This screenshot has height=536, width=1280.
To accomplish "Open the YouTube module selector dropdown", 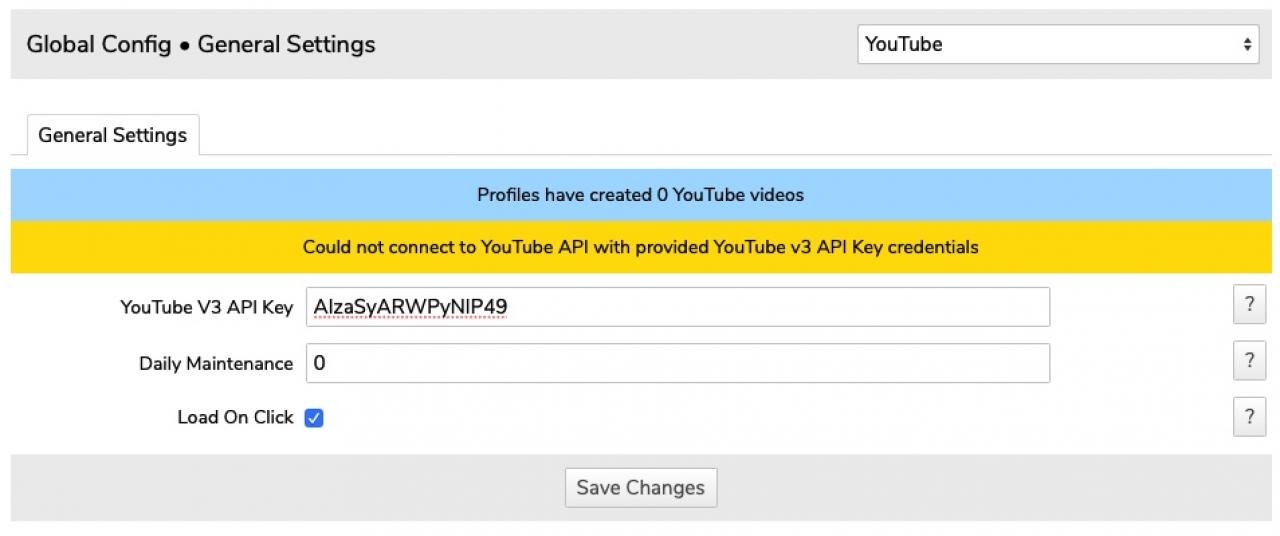I will 1057,44.
